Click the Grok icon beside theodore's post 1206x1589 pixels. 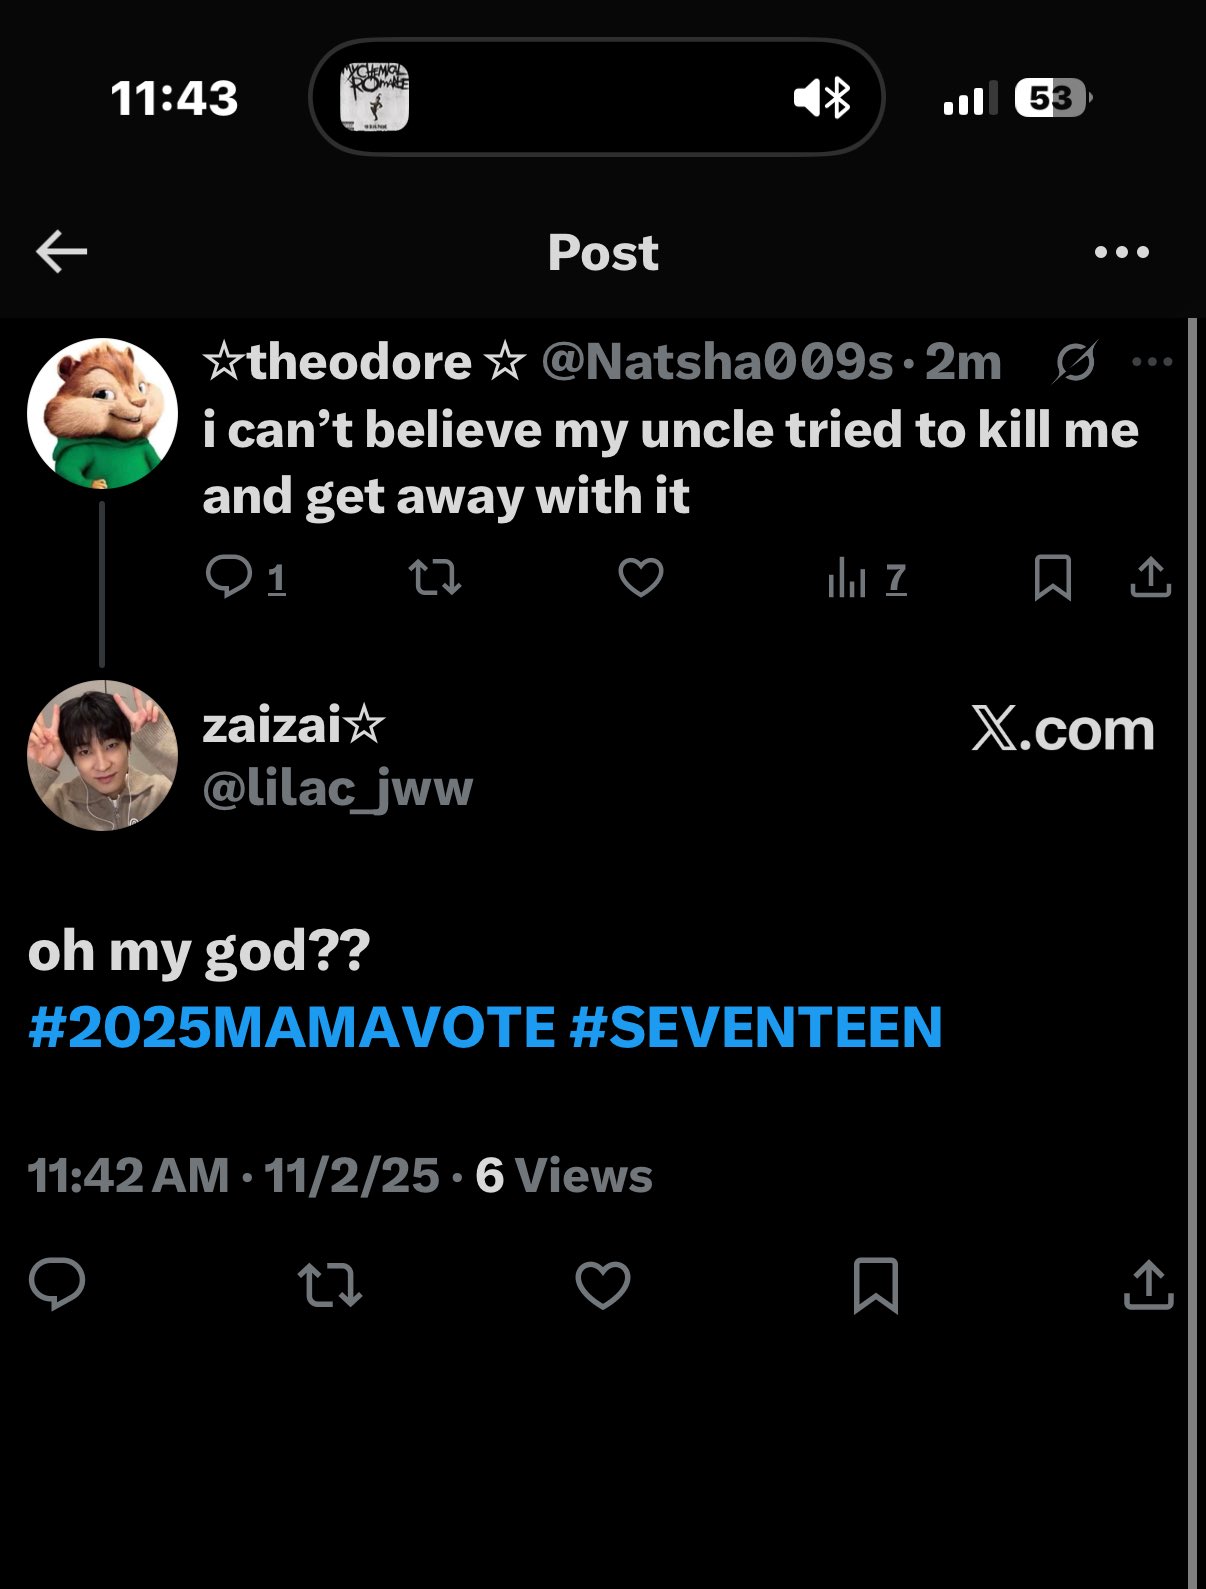pos(1075,362)
